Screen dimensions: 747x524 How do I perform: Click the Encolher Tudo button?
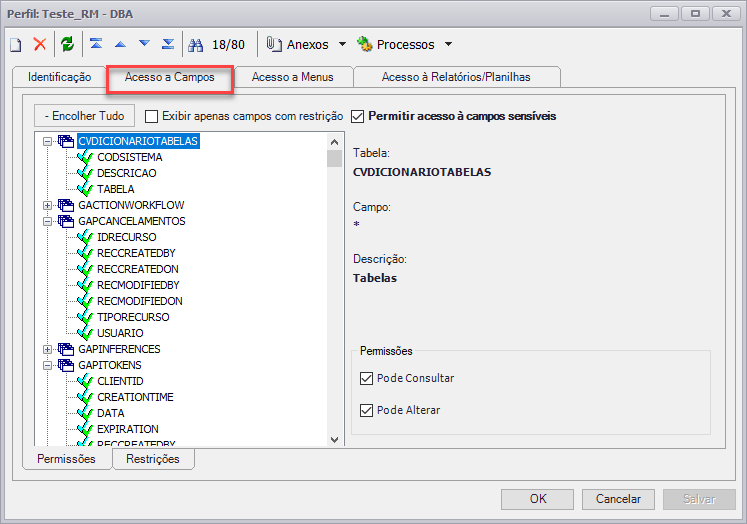click(x=85, y=116)
